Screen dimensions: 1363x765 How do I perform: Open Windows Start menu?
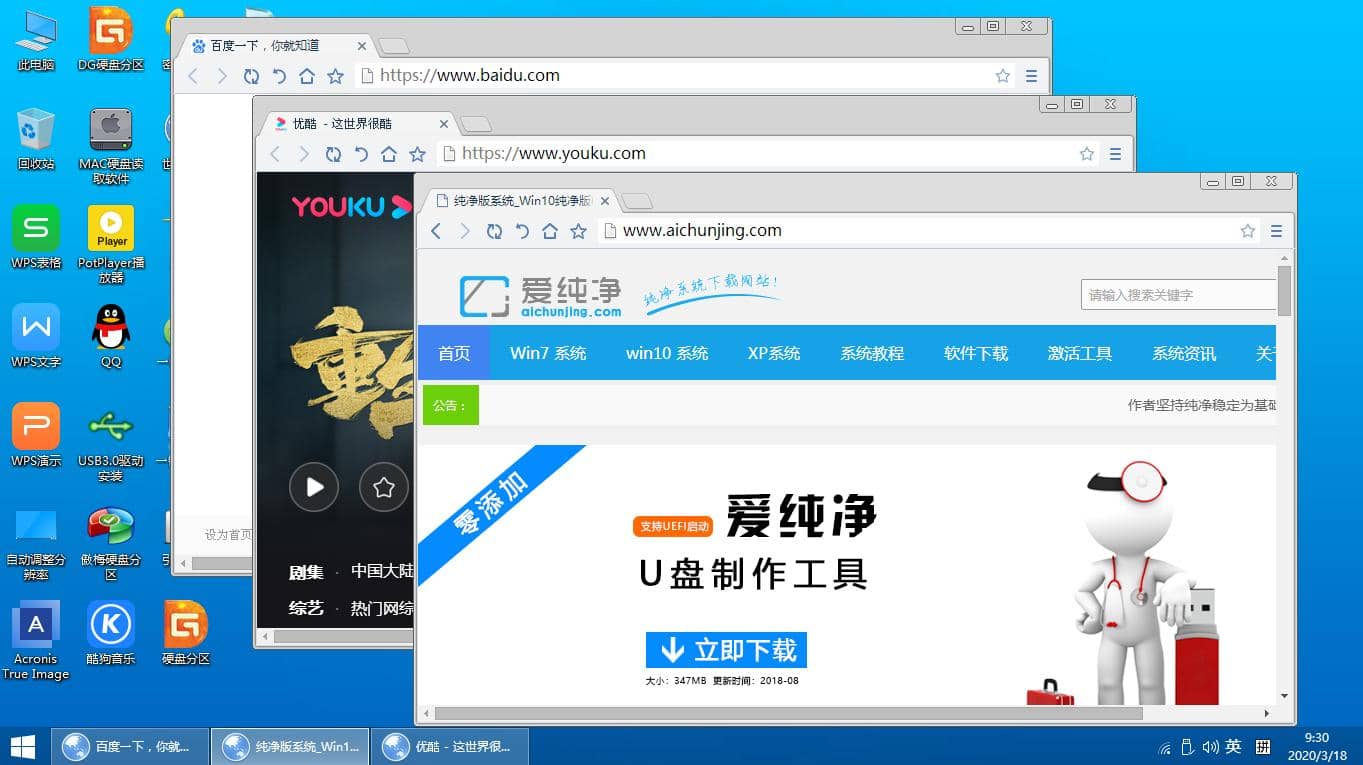coord(22,746)
